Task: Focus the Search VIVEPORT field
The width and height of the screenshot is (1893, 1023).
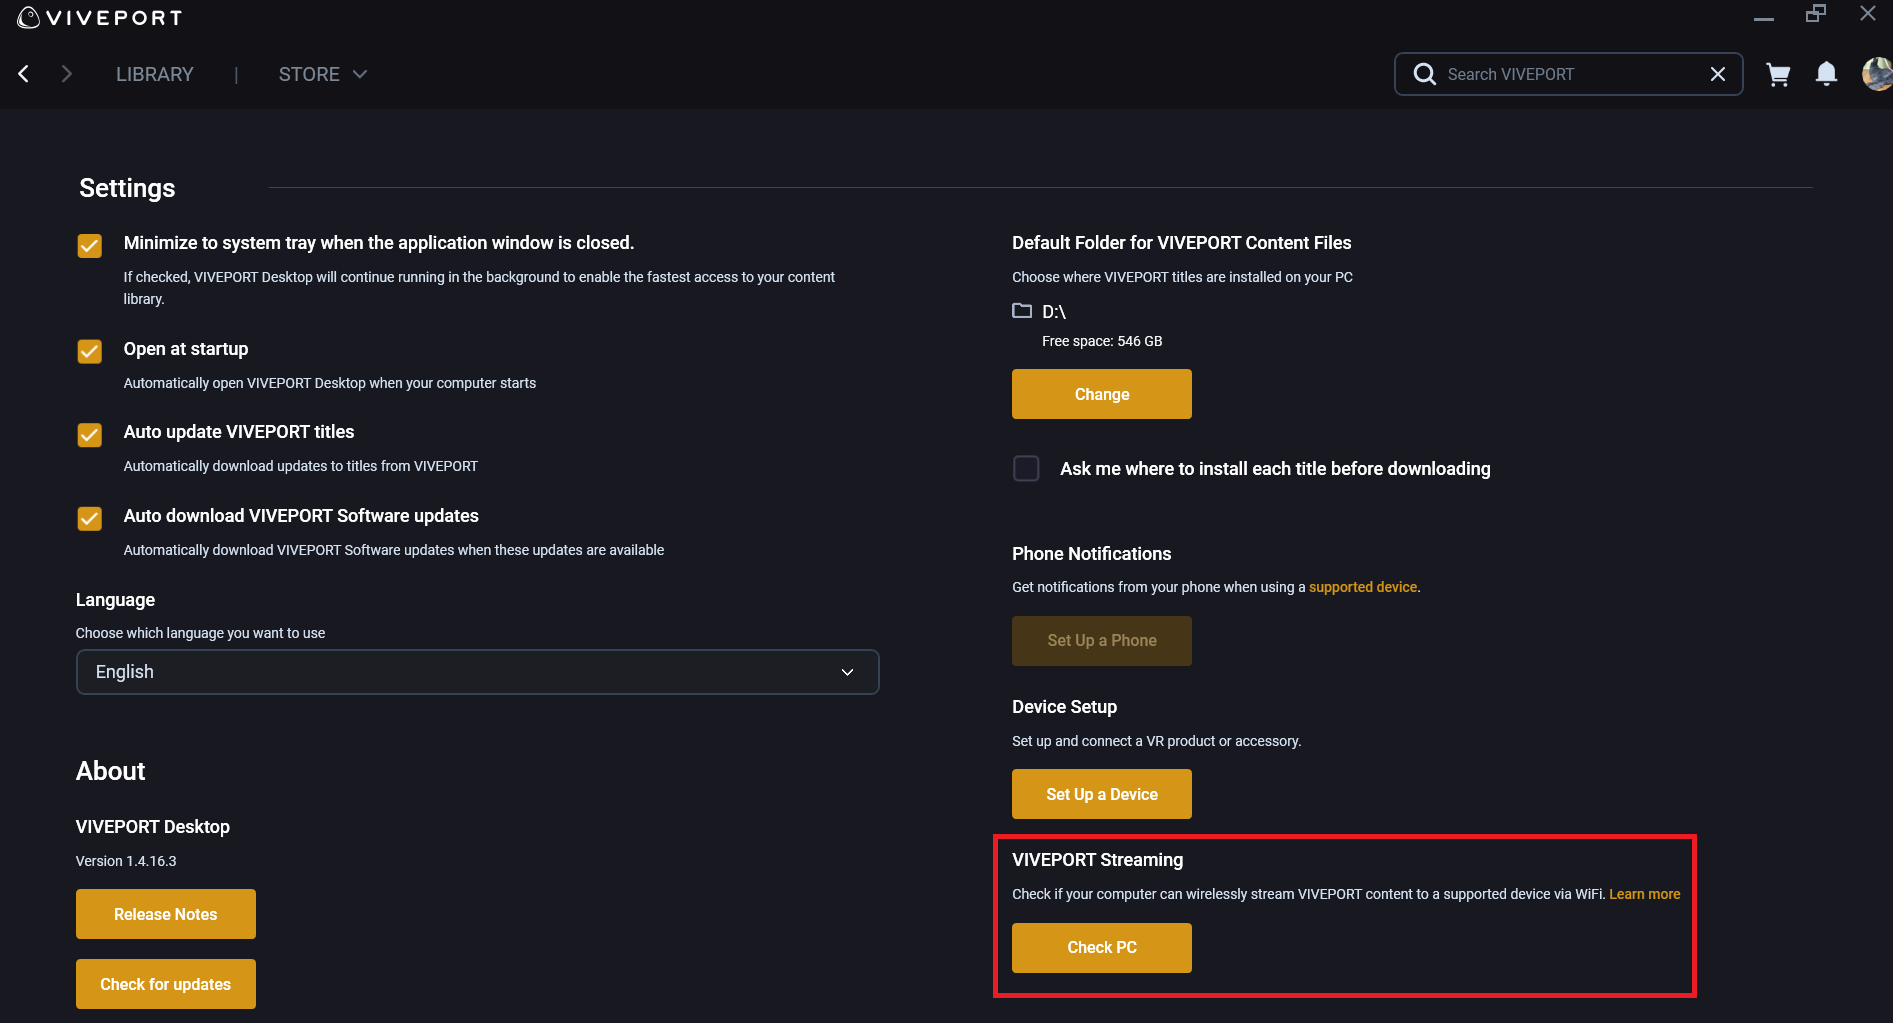Action: click(1568, 74)
